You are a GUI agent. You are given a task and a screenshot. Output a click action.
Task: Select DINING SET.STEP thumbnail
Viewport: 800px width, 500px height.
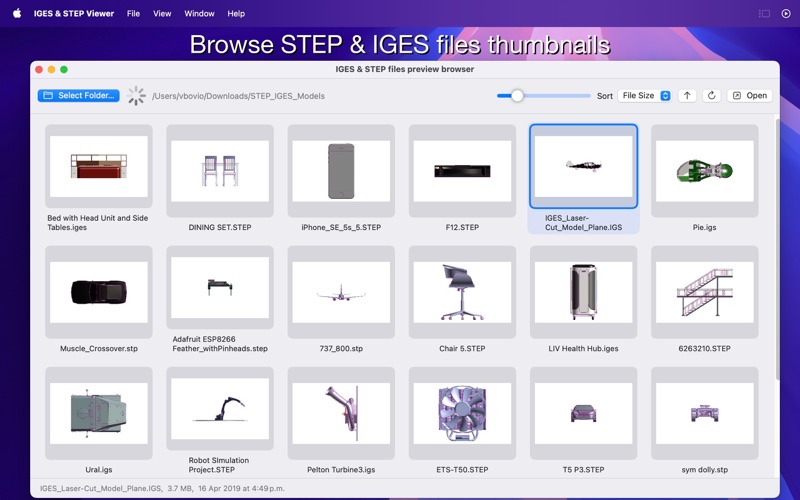[x=220, y=171]
